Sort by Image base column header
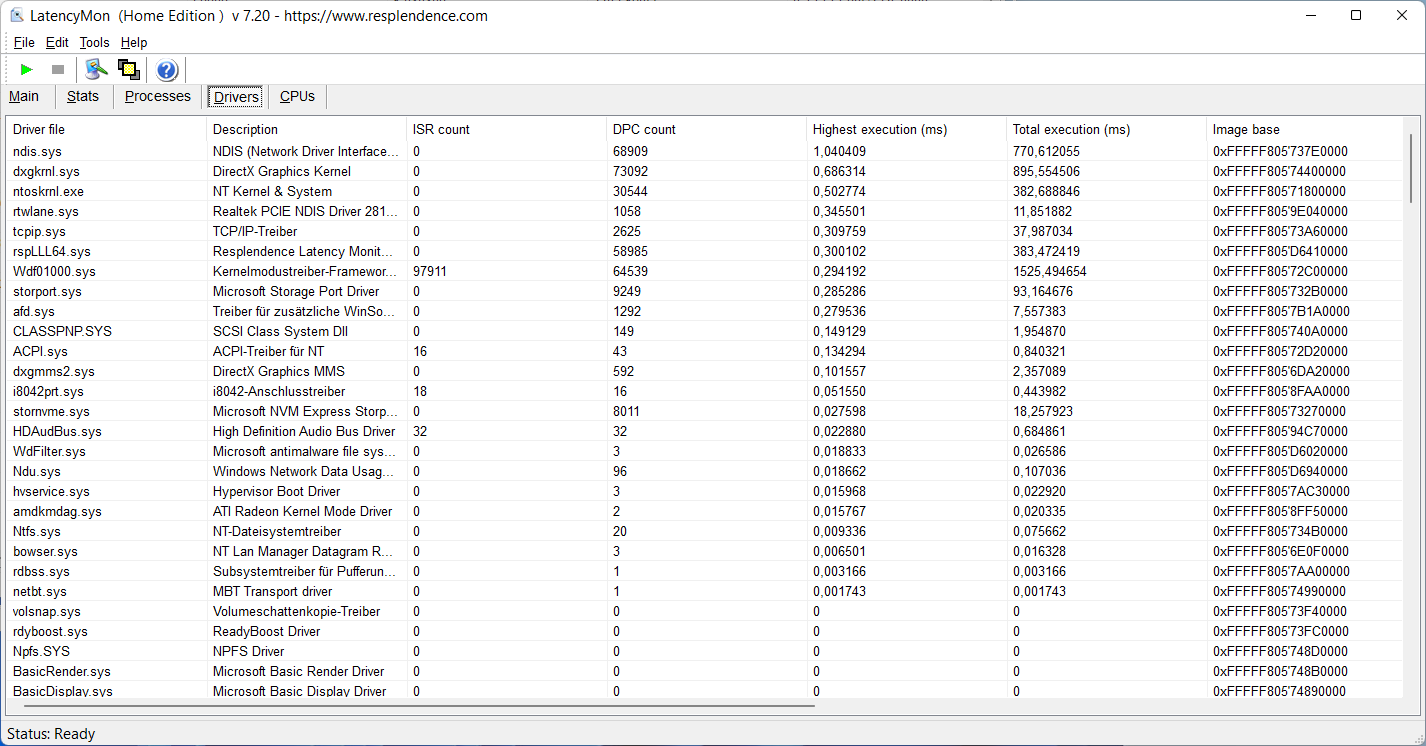 (1304, 129)
